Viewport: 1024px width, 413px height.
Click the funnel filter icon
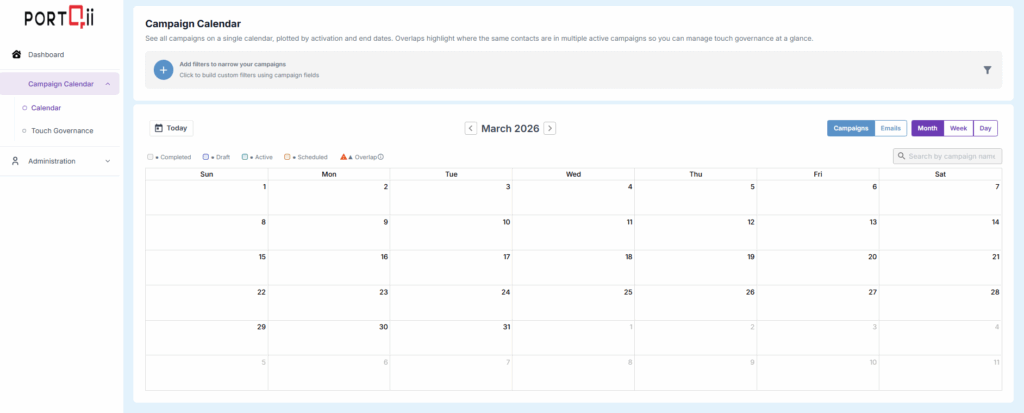(x=987, y=70)
